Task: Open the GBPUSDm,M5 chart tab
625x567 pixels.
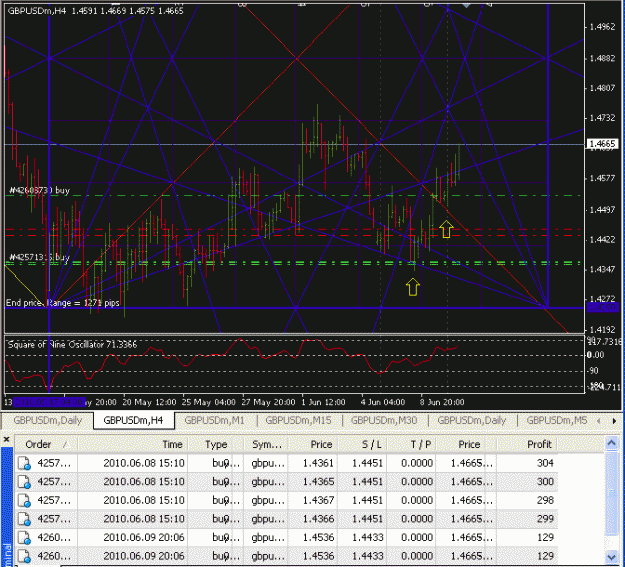Action: pyautogui.click(x=557, y=420)
